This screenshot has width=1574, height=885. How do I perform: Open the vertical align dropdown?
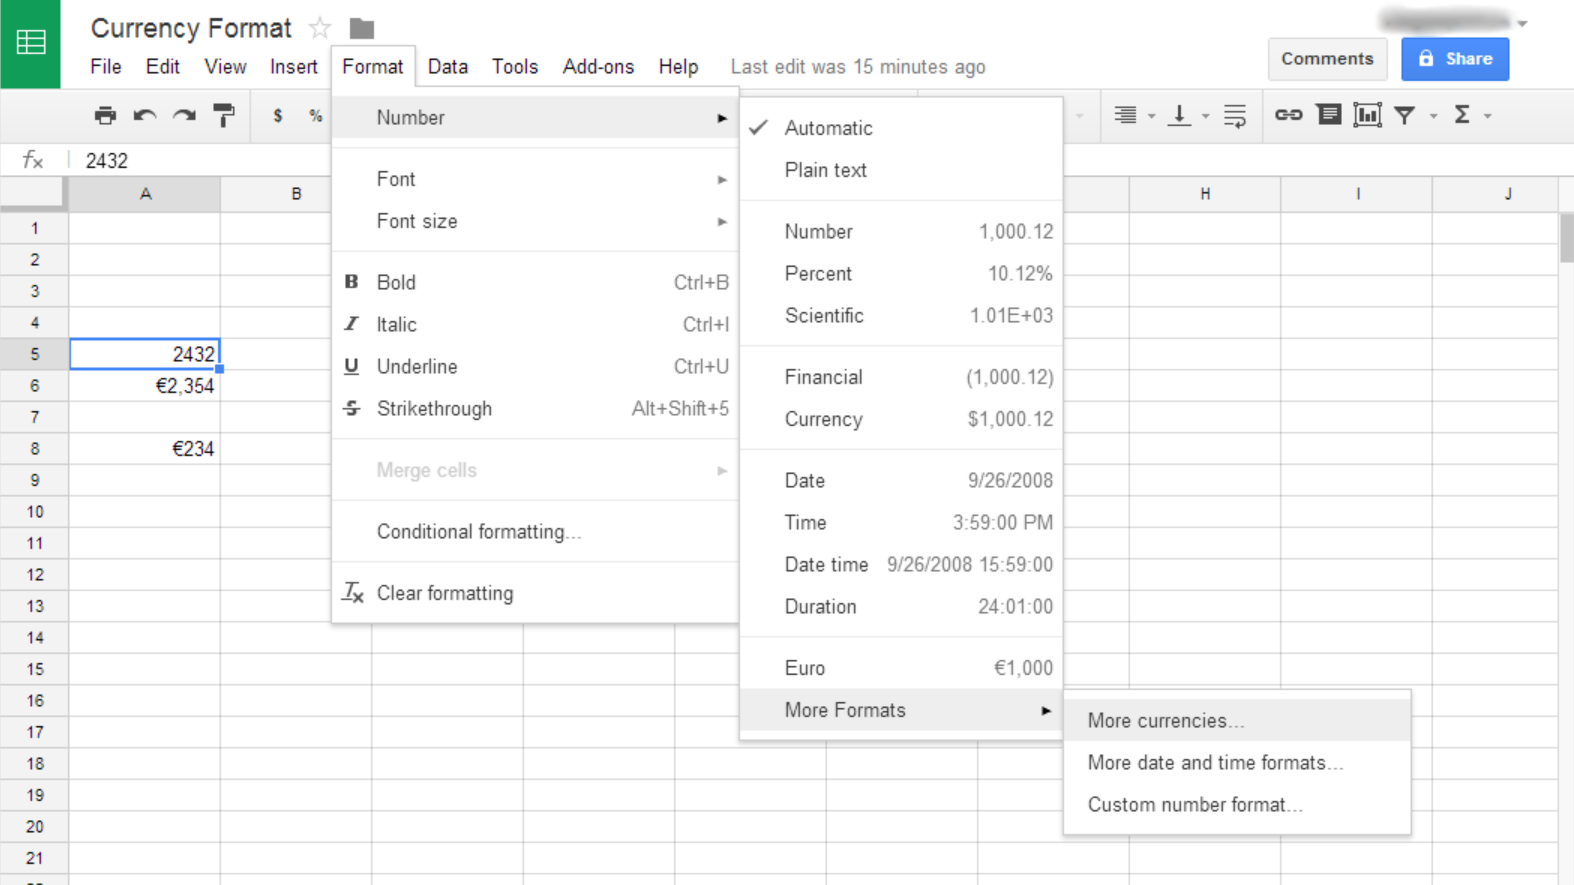click(x=1205, y=117)
